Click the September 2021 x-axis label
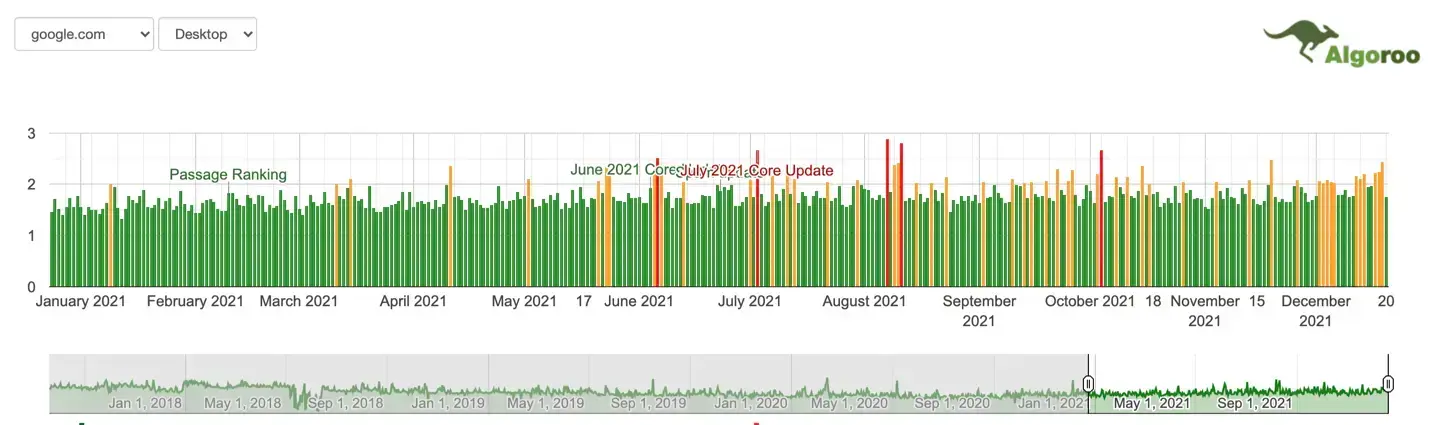This screenshot has height=425, width=1434. click(979, 310)
